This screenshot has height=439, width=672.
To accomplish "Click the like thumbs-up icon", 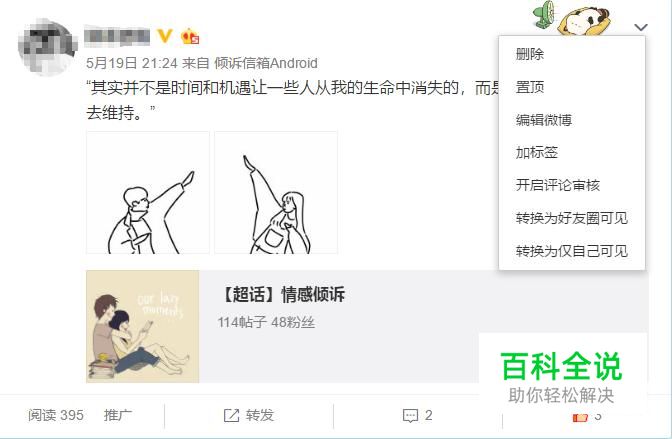I will pos(580,417).
